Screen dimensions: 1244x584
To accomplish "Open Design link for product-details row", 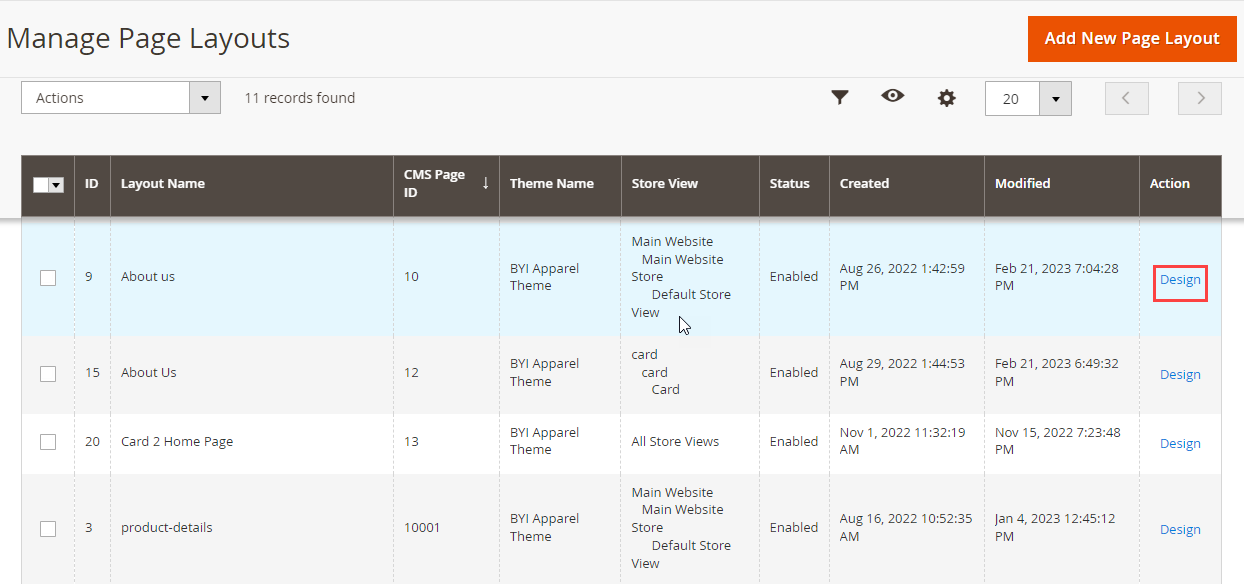I will [x=1180, y=530].
